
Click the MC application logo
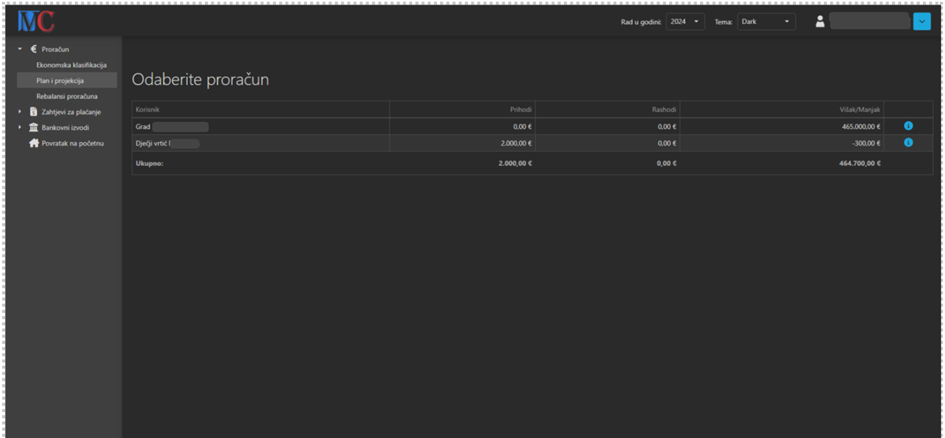36,21
